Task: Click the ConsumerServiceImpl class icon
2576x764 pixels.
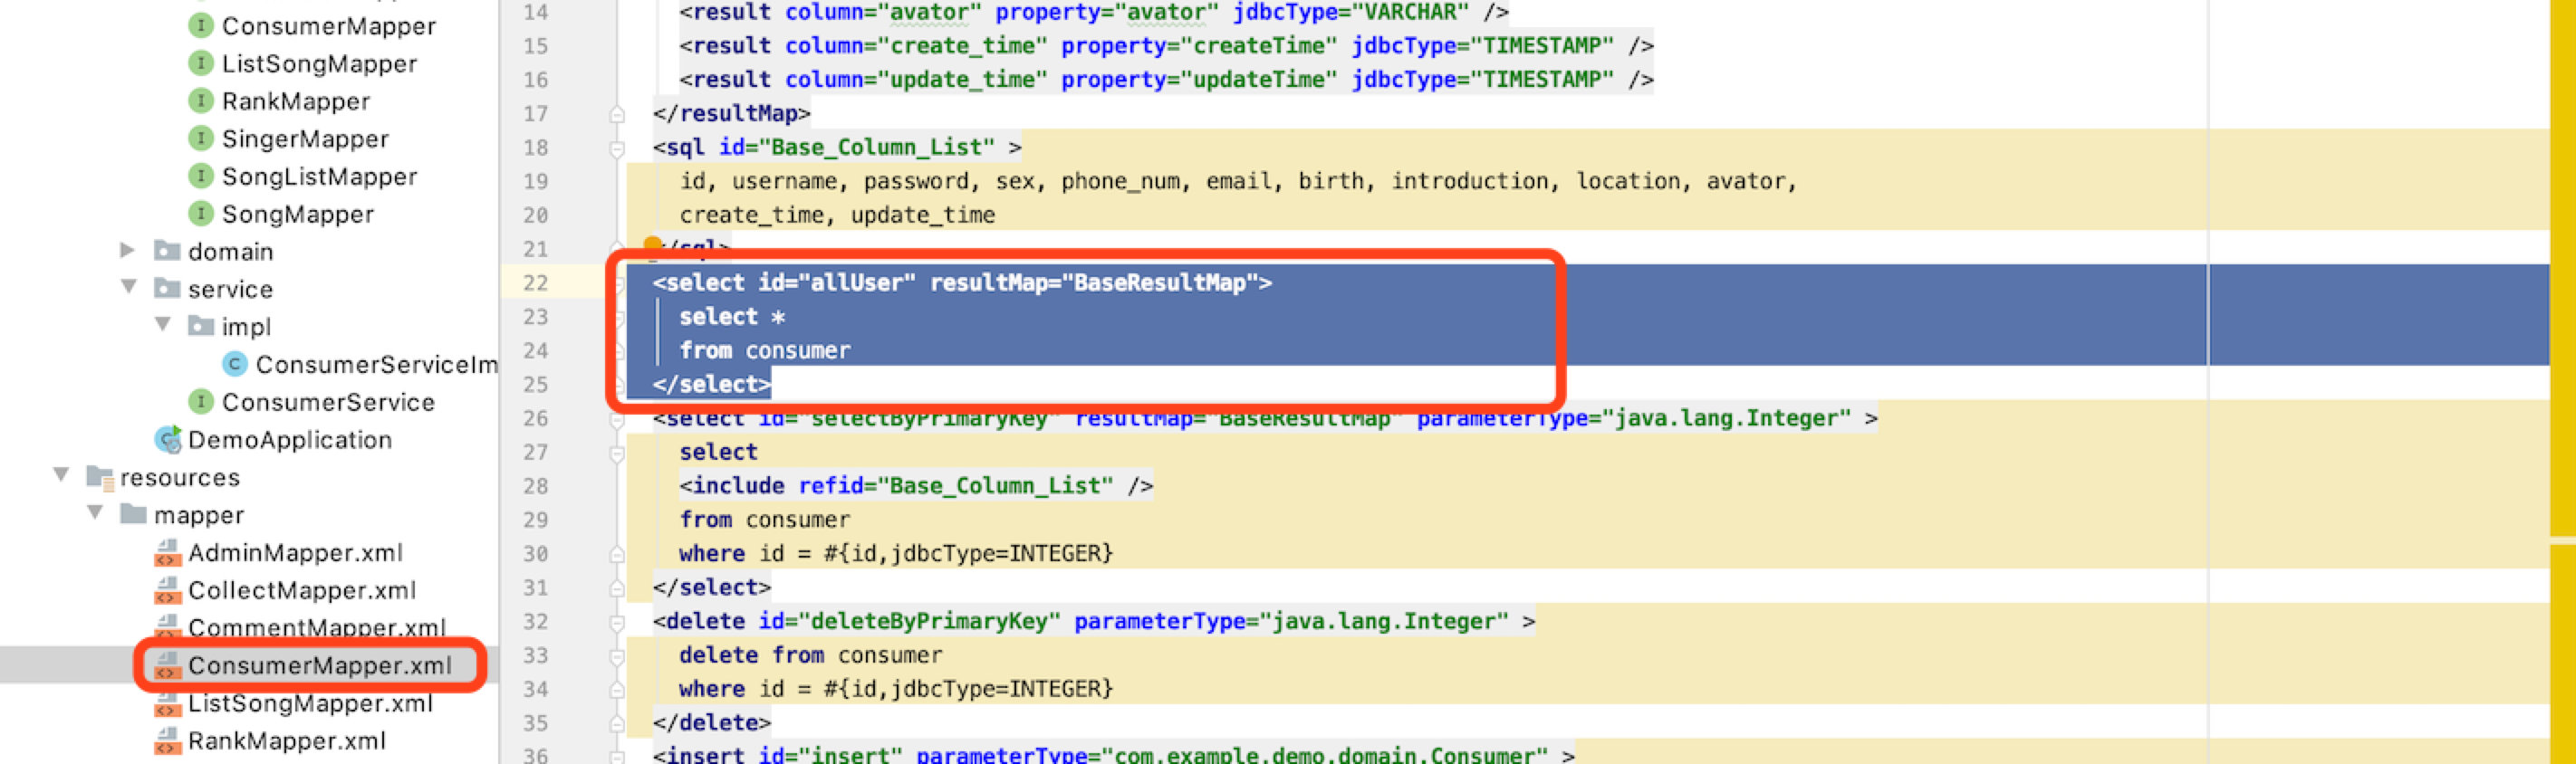Action: point(235,364)
